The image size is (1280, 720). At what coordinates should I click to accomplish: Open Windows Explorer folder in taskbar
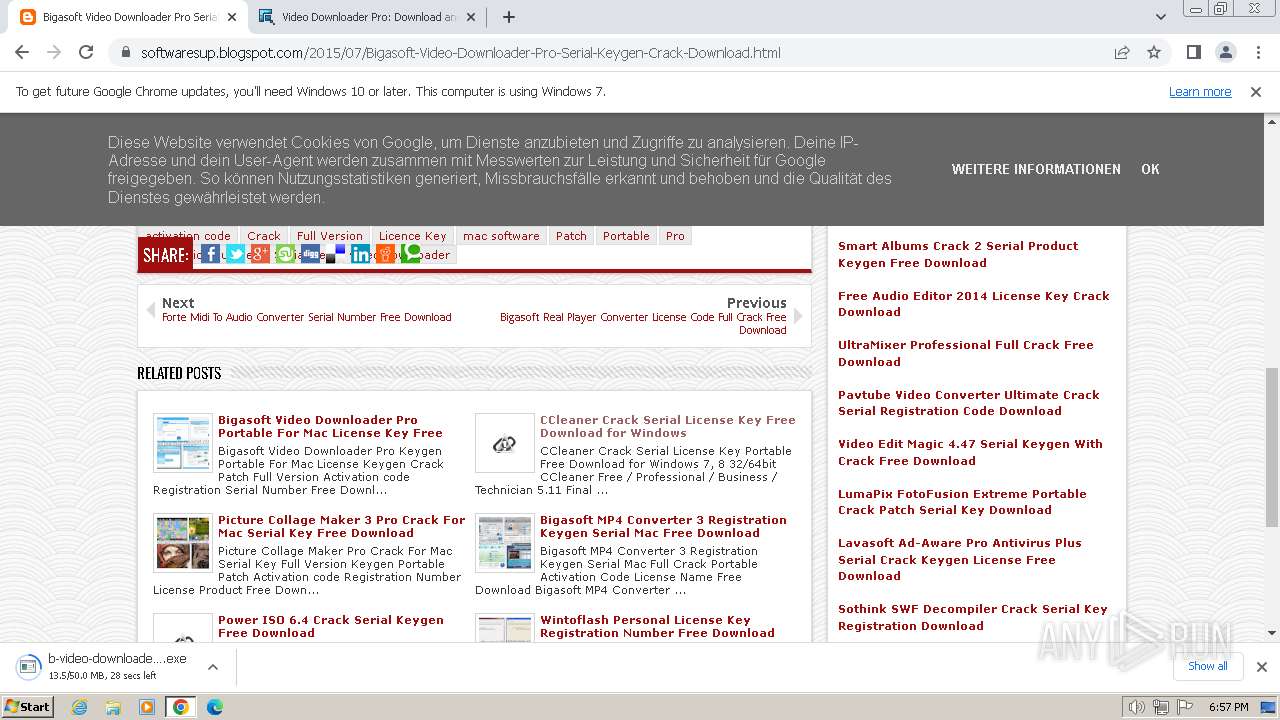click(x=113, y=707)
